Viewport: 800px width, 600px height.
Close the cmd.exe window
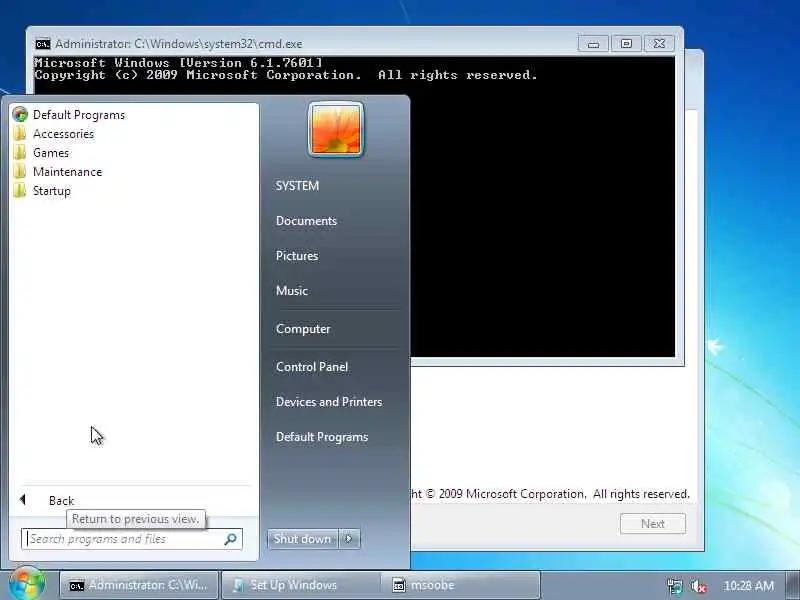(x=659, y=43)
